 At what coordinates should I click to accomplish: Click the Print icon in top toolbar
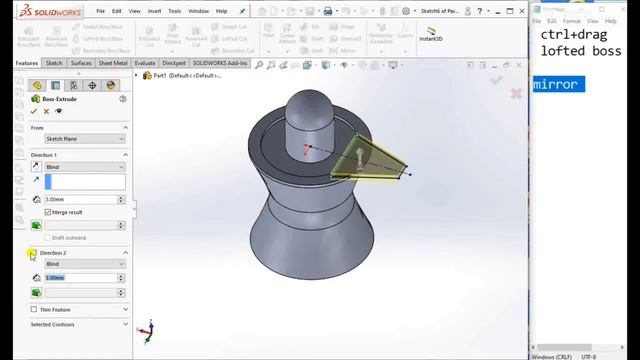coord(328,11)
